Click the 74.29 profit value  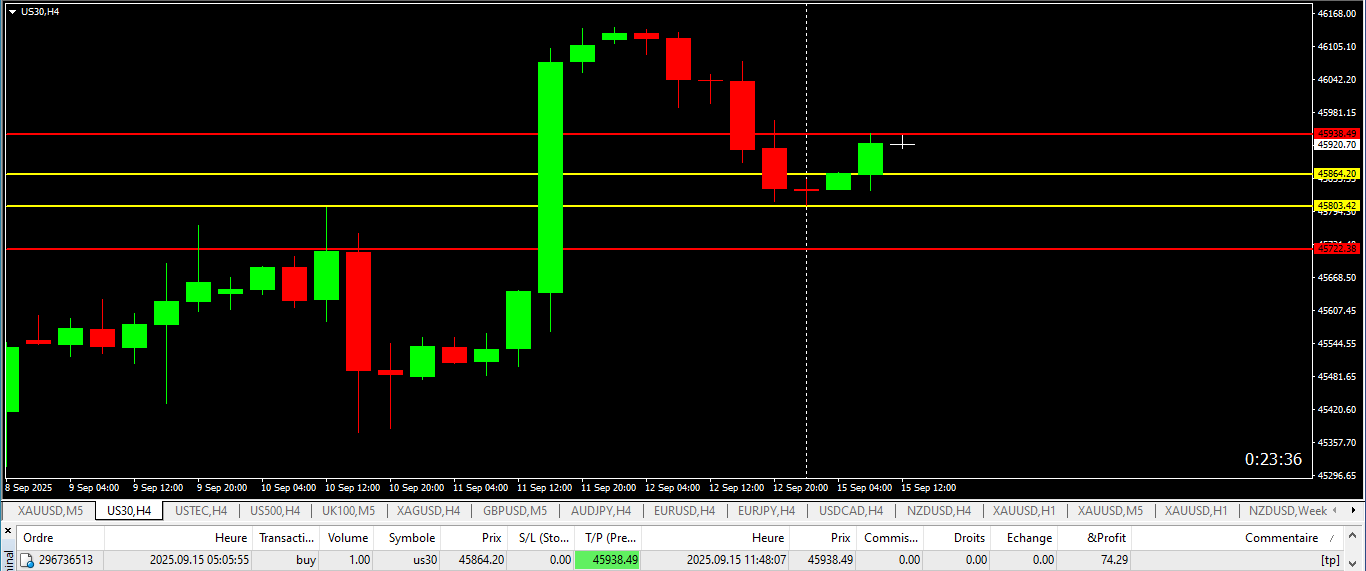click(x=1113, y=561)
